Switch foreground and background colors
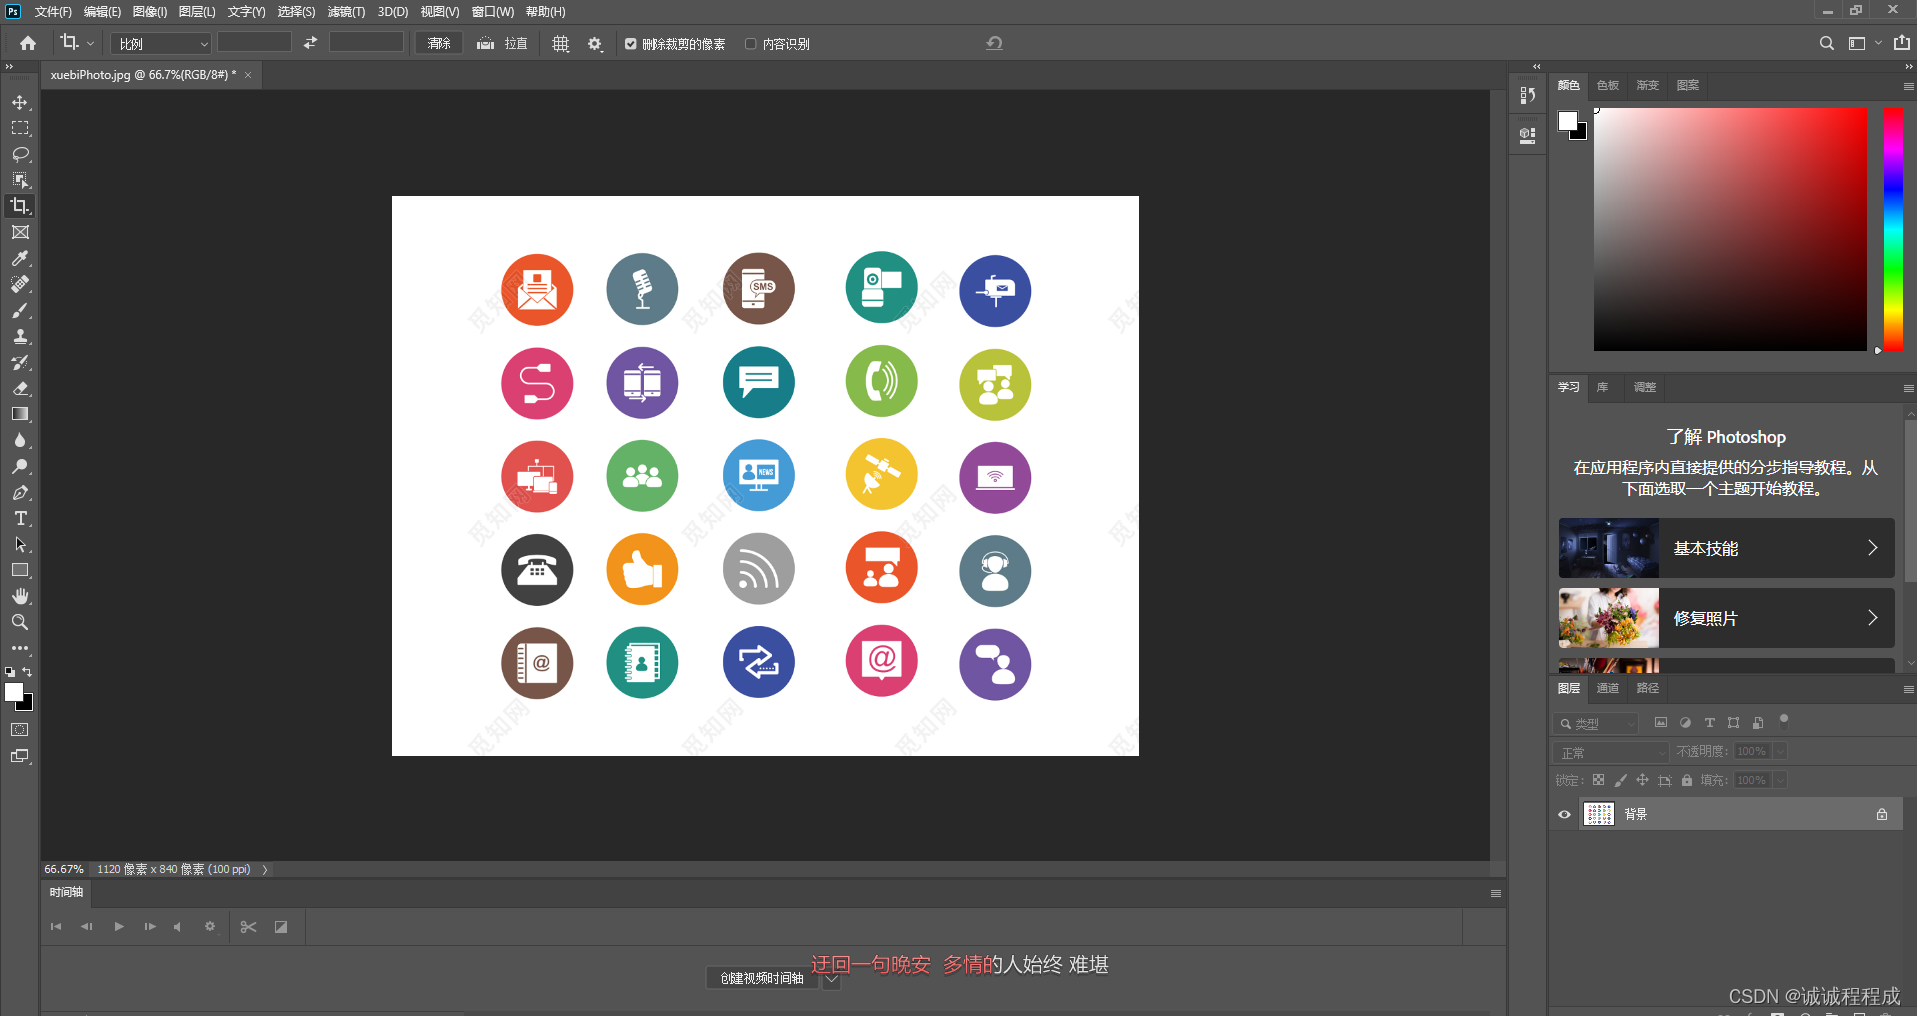Image resolution: width=1917 pixels, height=1016 pixels. [x=27, y=672]
